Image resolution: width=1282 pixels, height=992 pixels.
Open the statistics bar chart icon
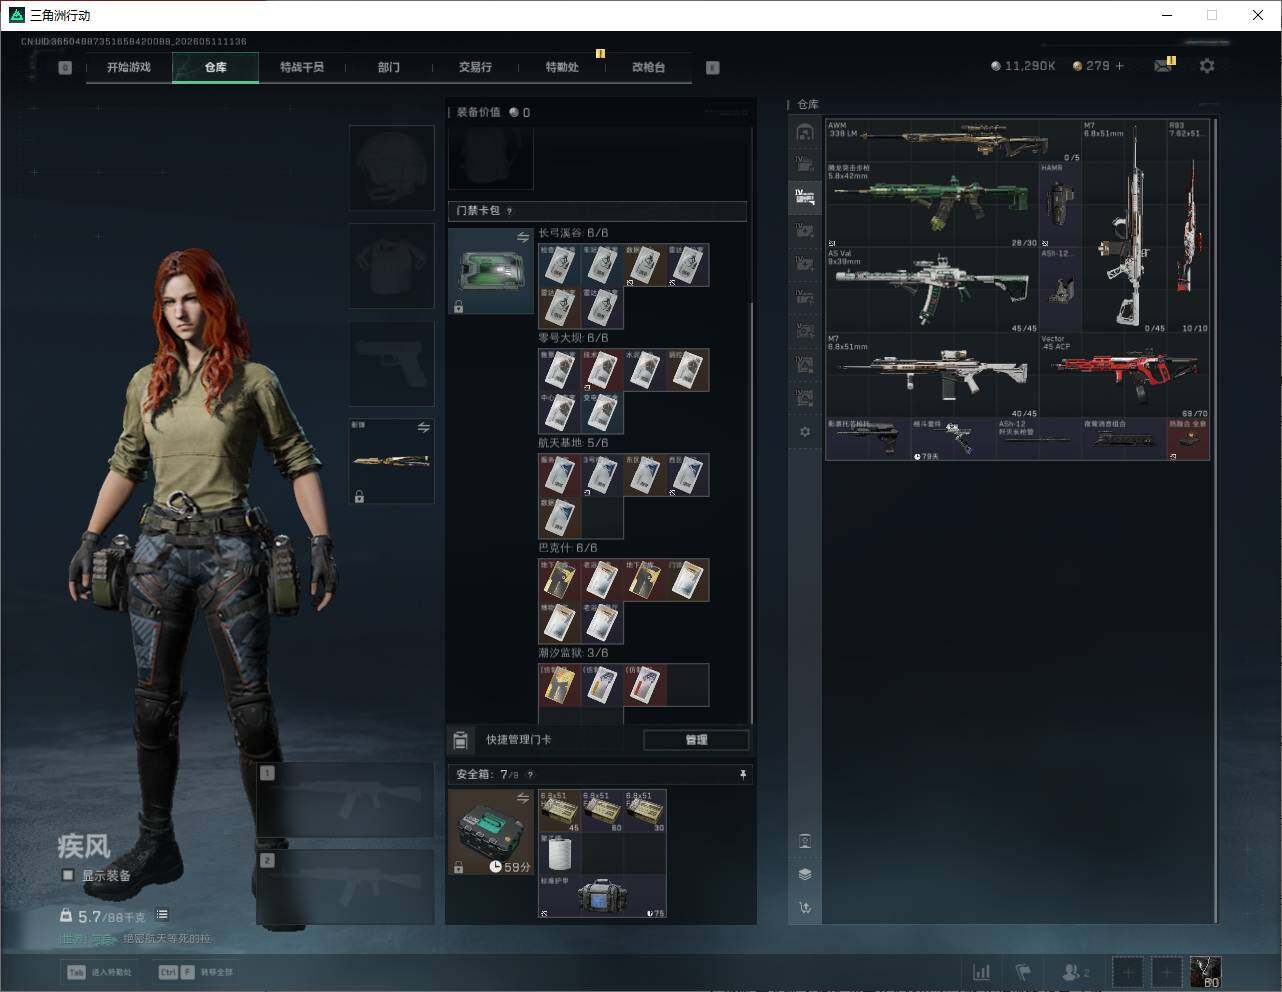tap(982, 972)
